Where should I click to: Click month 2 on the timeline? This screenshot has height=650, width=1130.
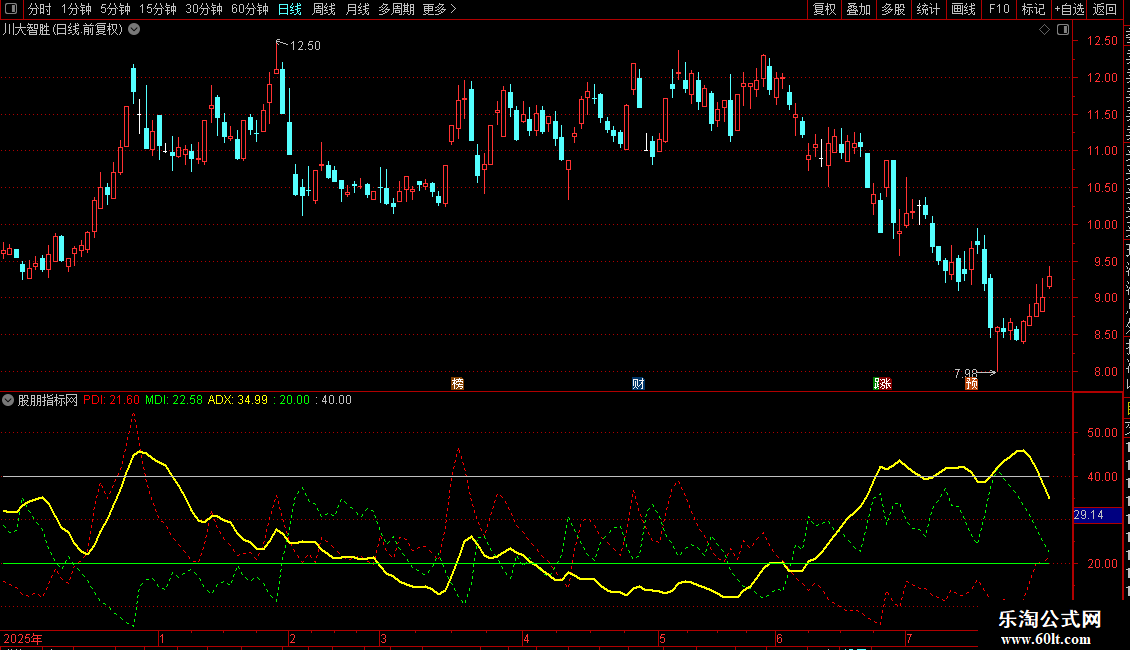pyautogui.click(x=292, y=638)
